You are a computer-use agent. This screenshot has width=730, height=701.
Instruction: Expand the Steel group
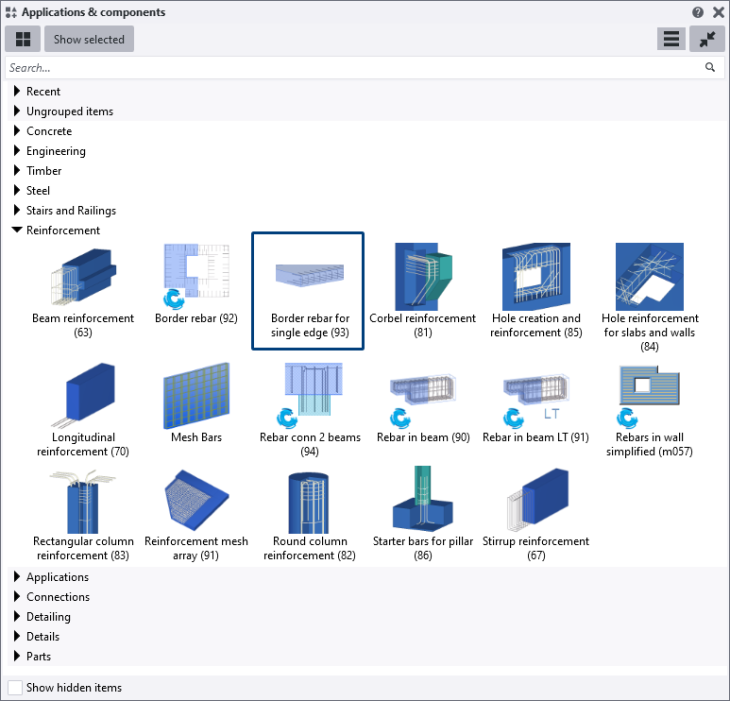(17, 190)
